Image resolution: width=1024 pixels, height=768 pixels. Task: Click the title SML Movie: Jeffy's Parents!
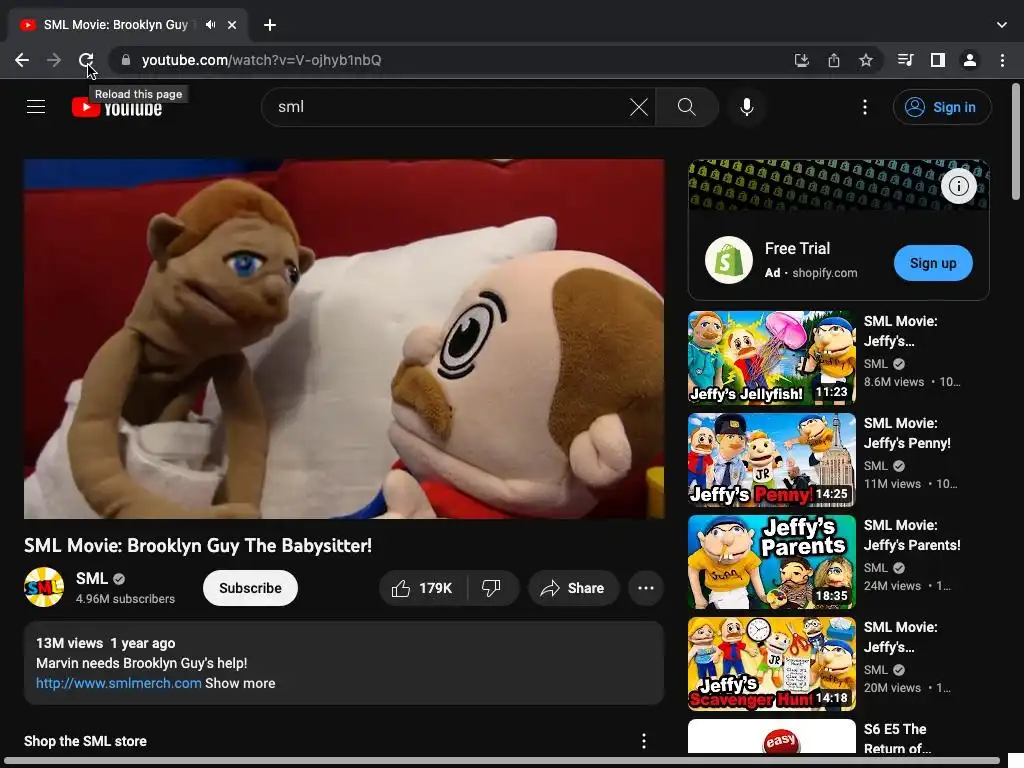tap(912, 535)
